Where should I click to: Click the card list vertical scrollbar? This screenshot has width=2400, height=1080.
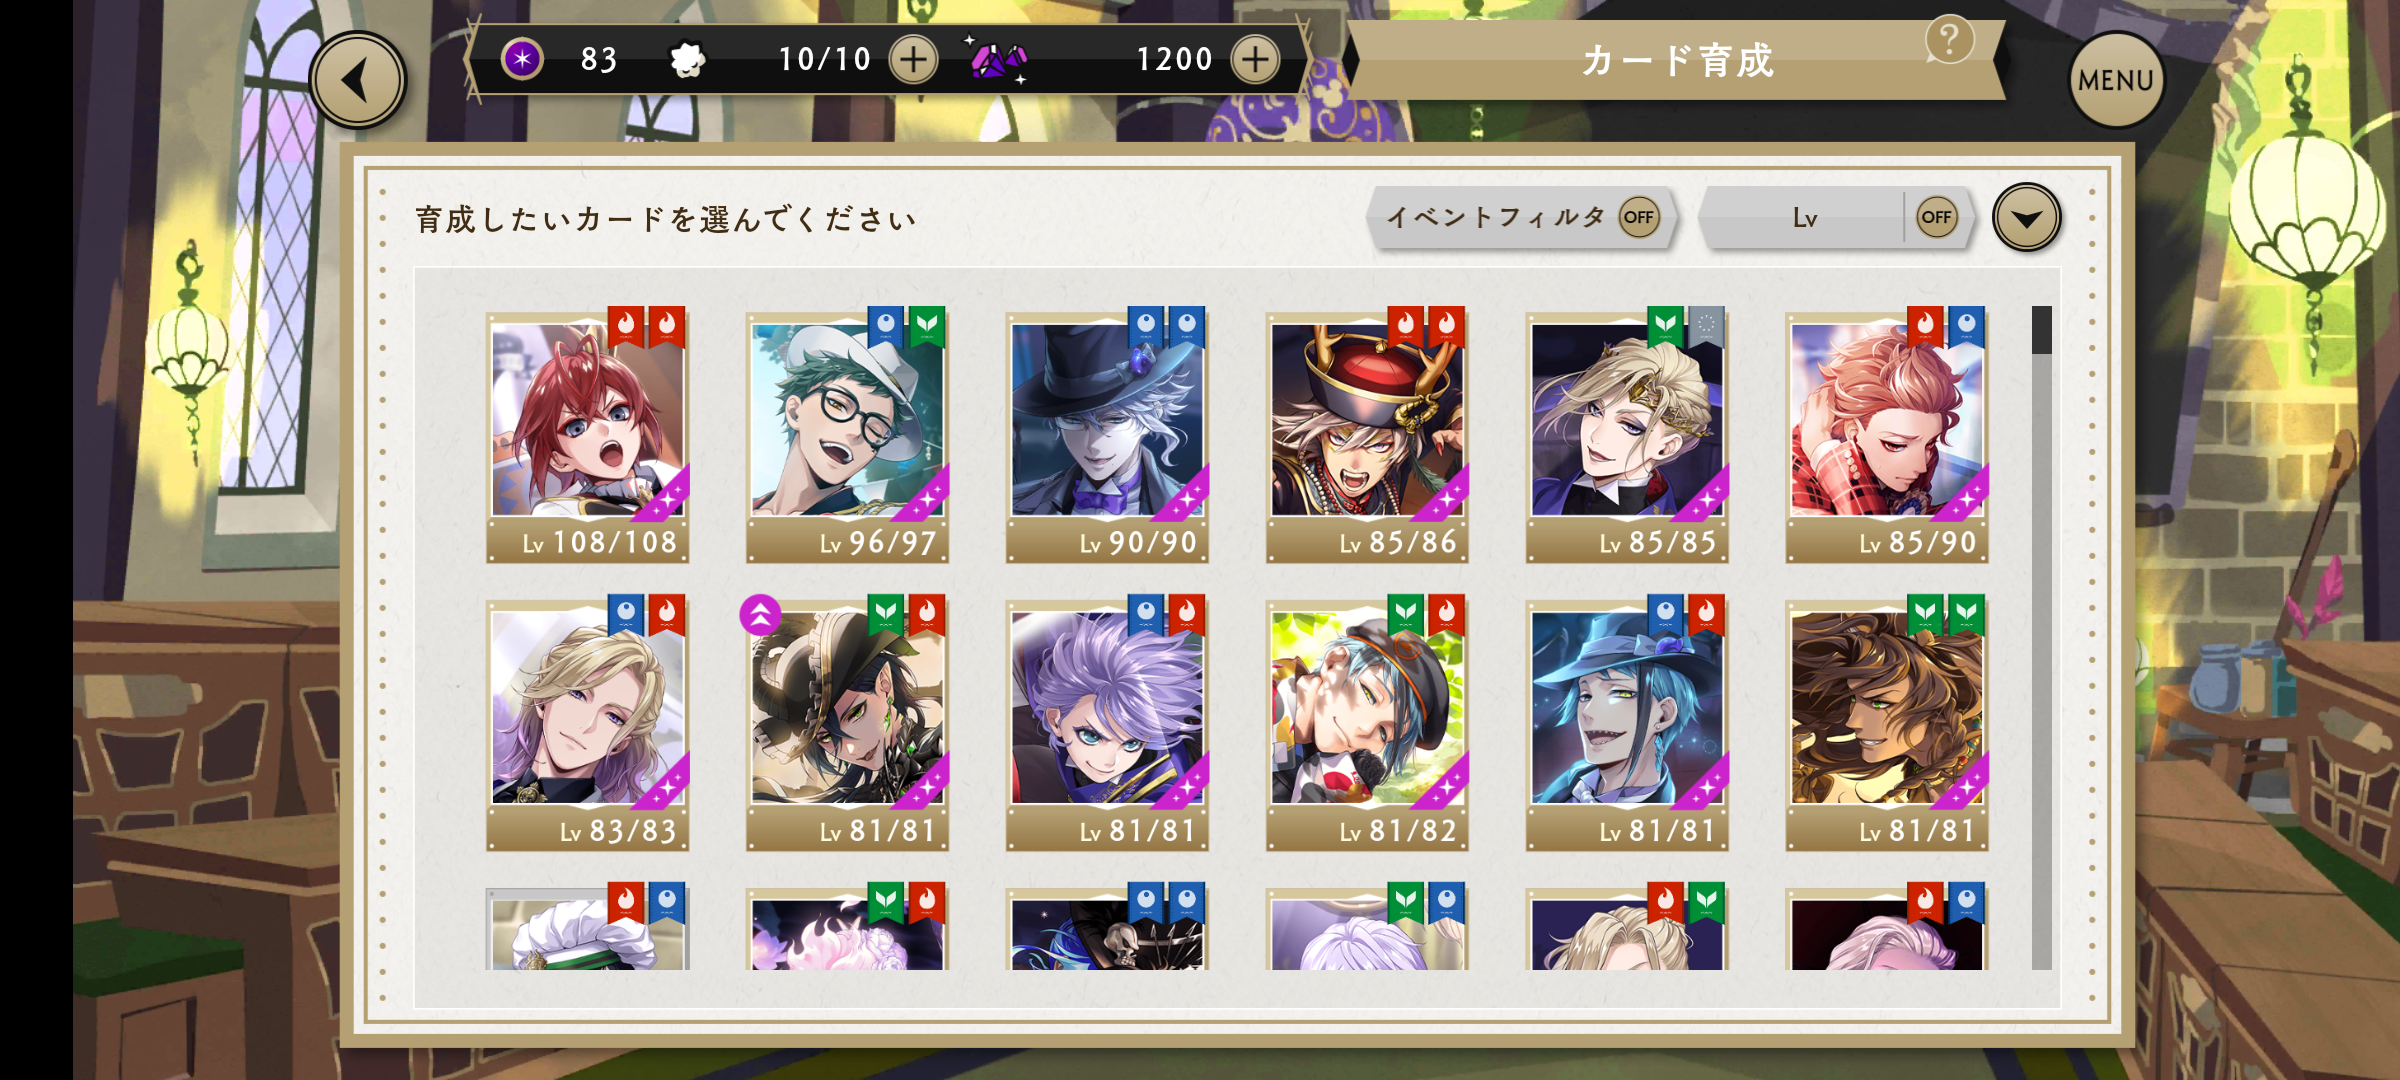tap(2041, 638)
